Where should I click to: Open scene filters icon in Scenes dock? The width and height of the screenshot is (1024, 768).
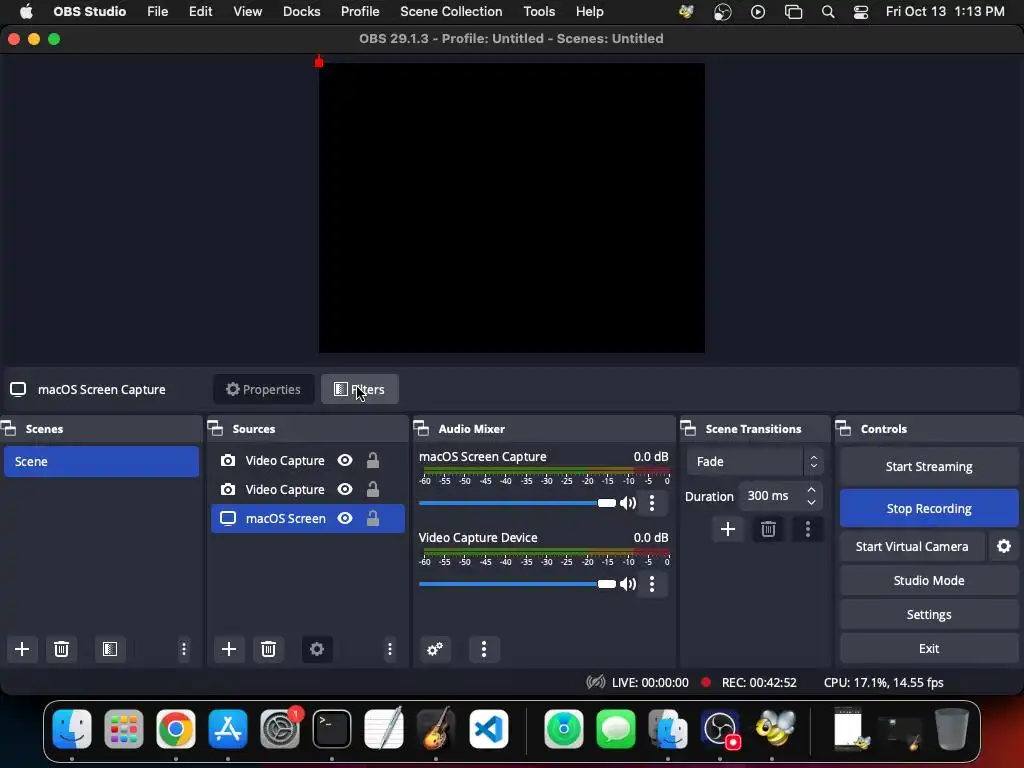coord(110,648)
